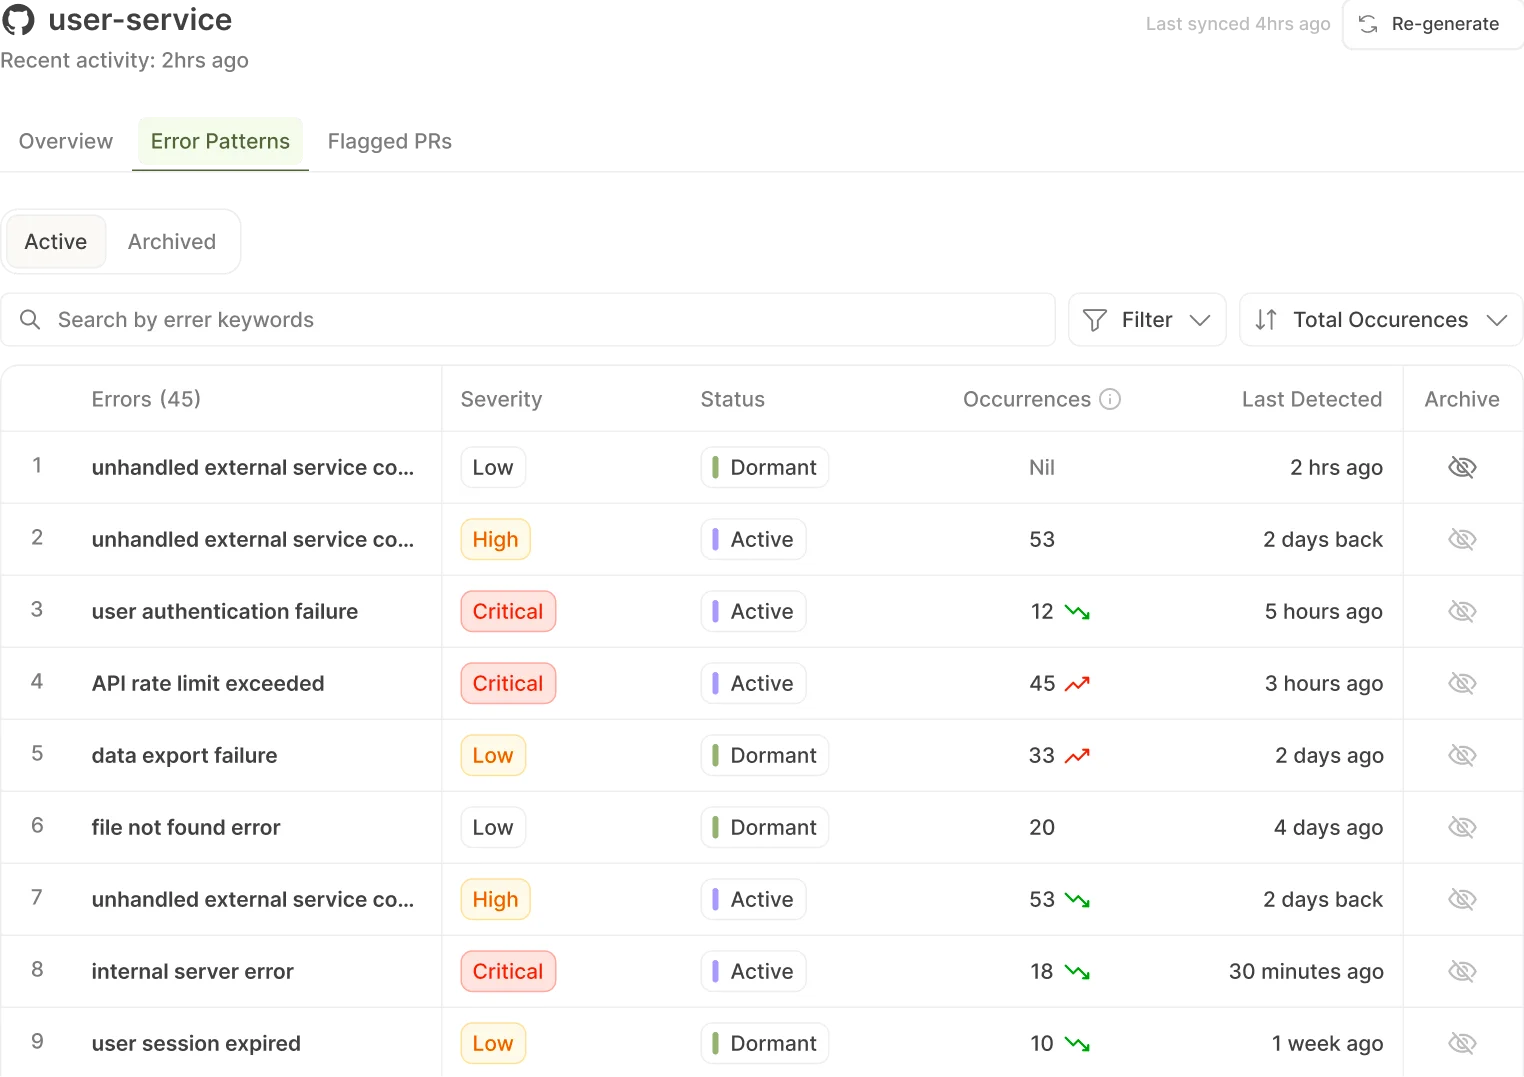The image size is (1524, 1077).
Task: Open the file not found error entry
Action: click(186, 827)
